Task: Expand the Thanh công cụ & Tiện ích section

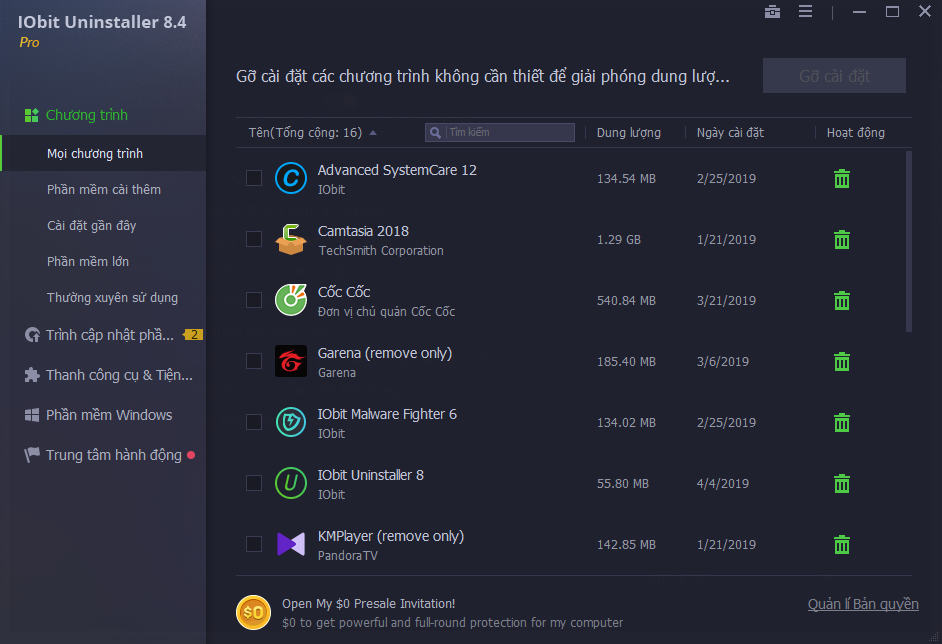Action: click(118, 375)
